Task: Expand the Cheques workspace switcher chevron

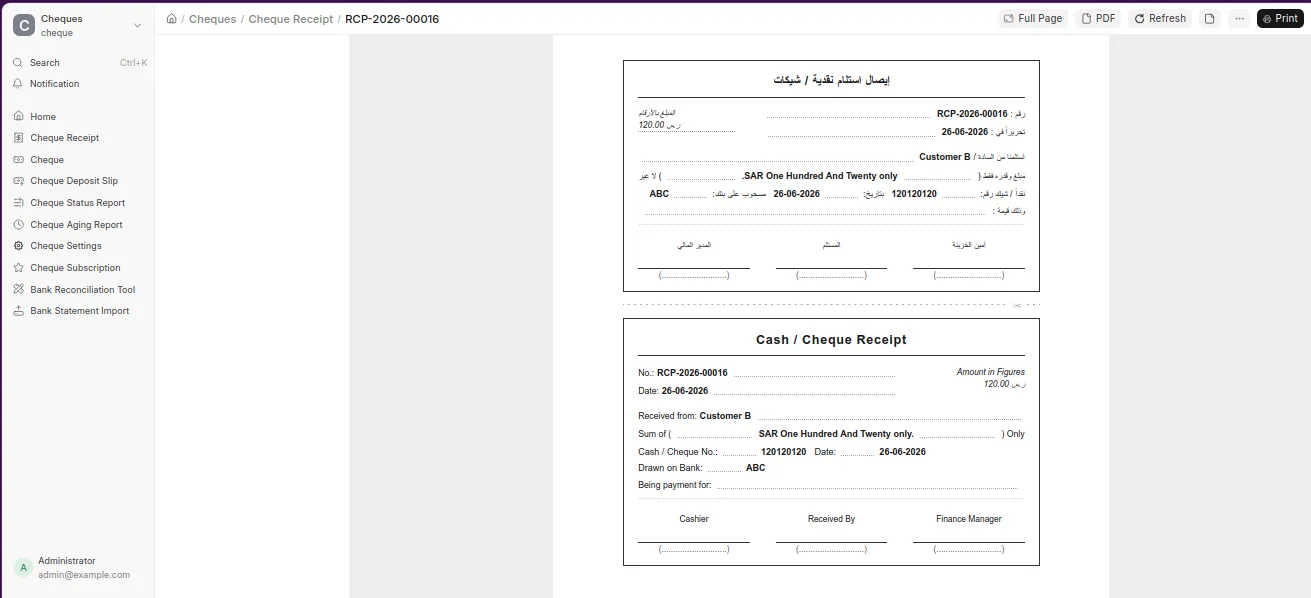Action: pyautogui.click(x=137, y=26)
